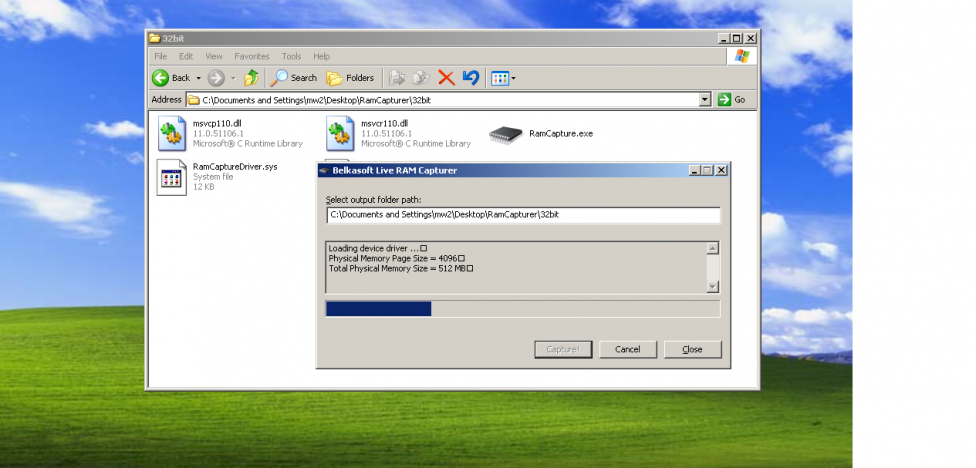Click the capture progress bar
Screen dimensions: 976x468
[522, 308]
